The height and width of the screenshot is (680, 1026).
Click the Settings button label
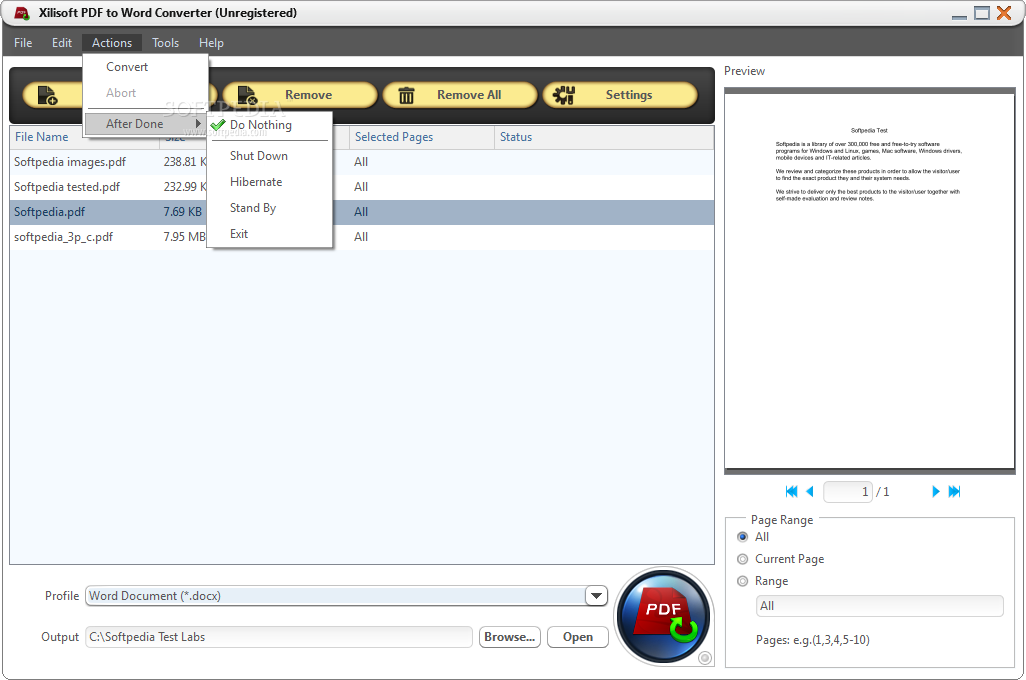(629, 95)
